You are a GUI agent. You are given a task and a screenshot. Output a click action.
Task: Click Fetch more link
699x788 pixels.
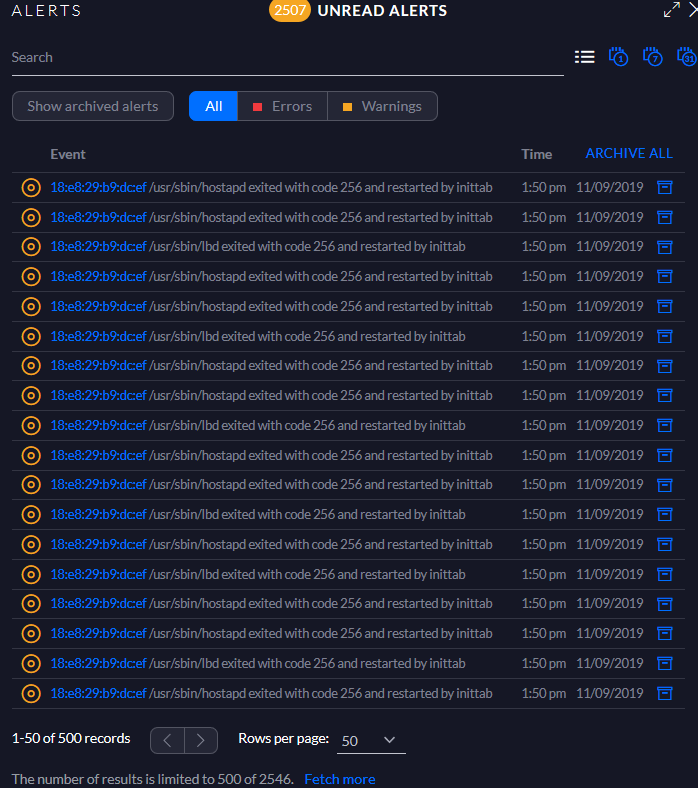click(x=340, y=779)
